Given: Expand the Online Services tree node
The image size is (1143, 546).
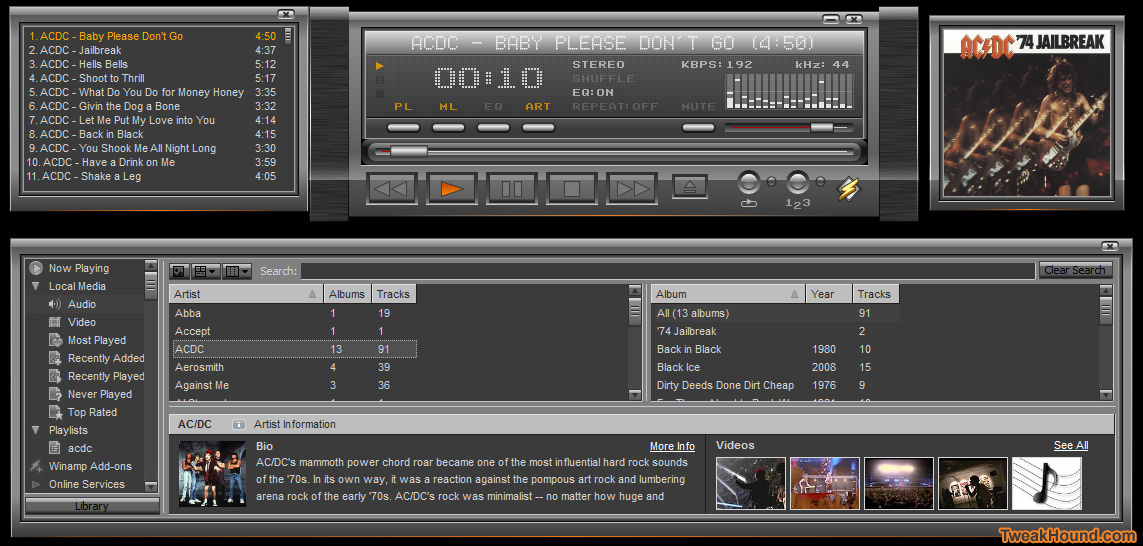Looking at the screenshot, I should (36, 484).
